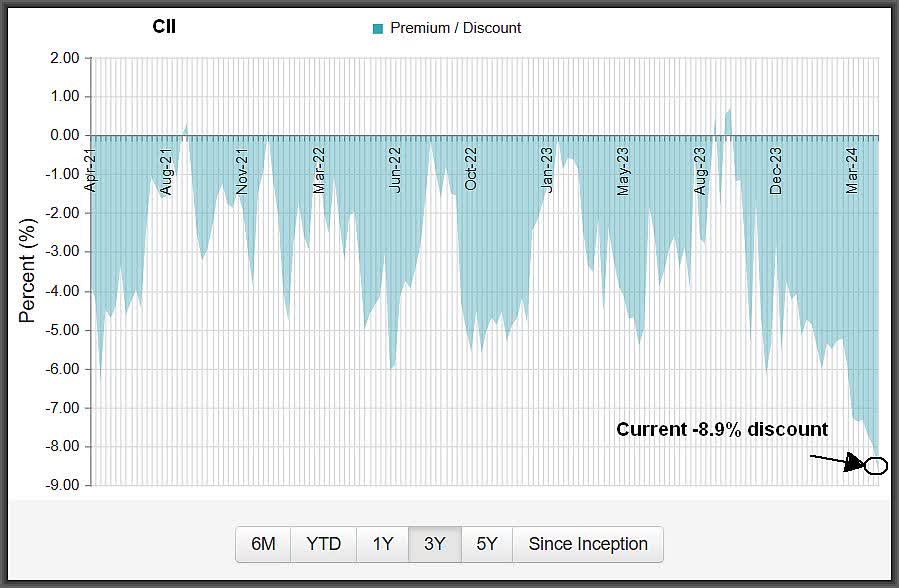This screenshot has width=899, height=588.
Task: Show the 5Y time range
Action: pyautogui.click(x=487, y=544)
